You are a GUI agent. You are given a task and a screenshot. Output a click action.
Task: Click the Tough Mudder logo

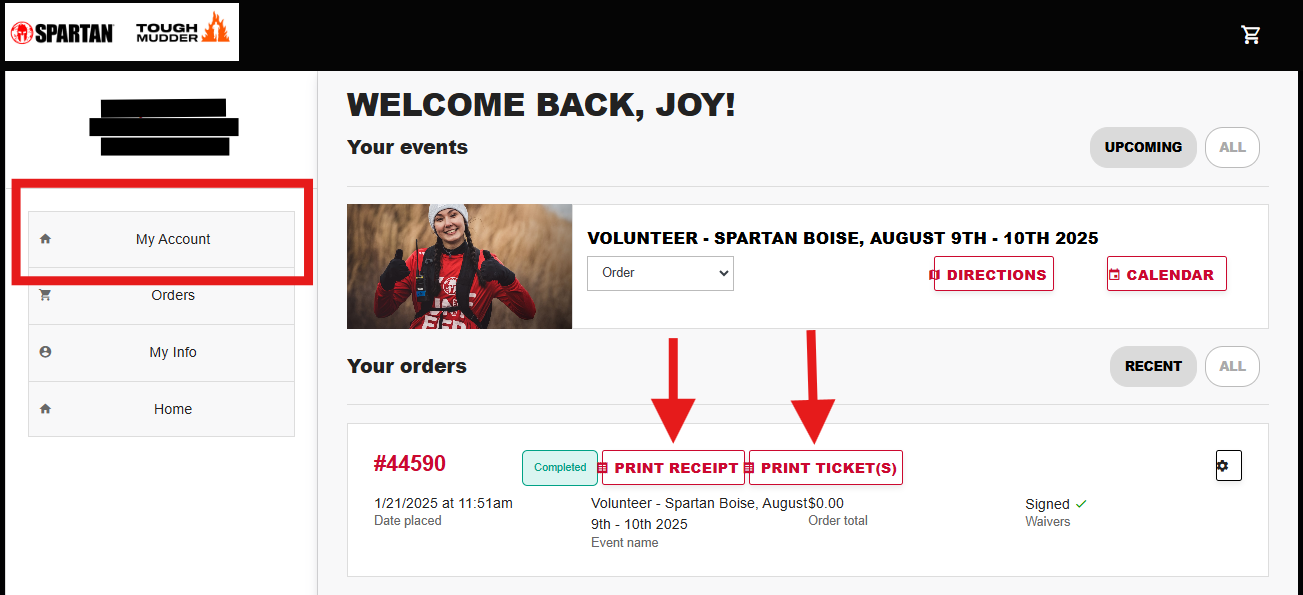click(182, 30)
